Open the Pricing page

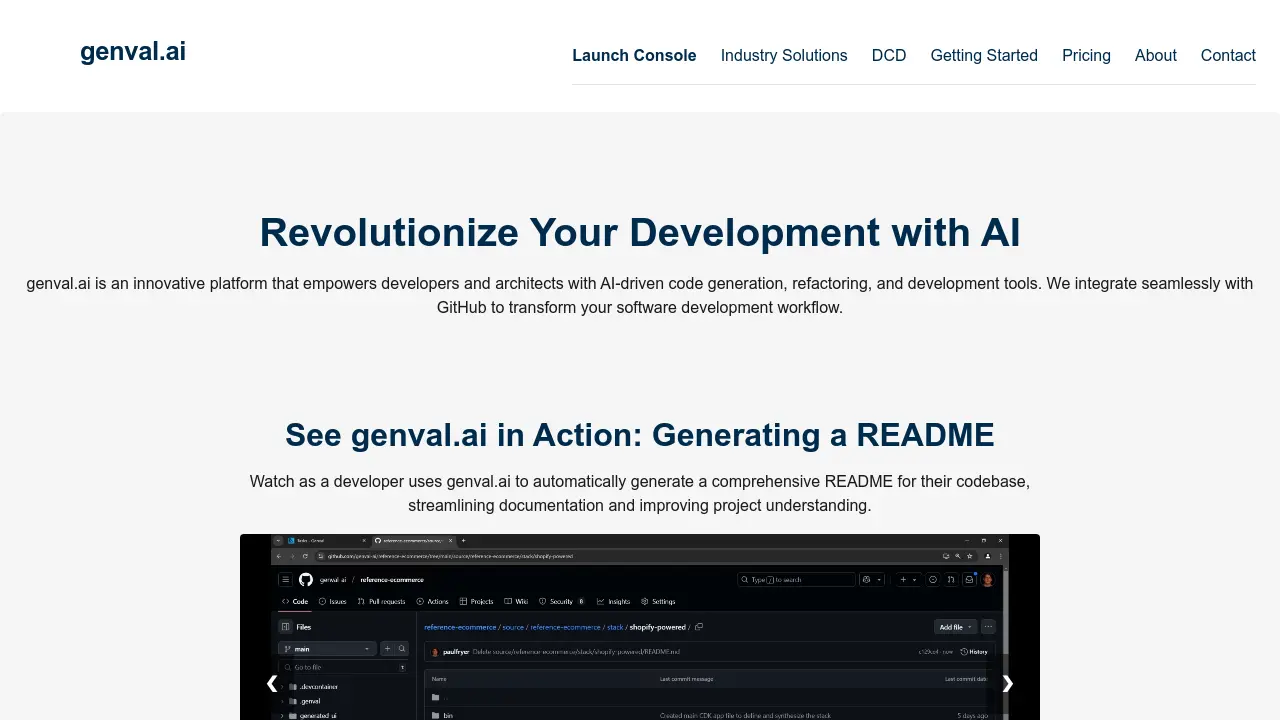pos(1086,56)
